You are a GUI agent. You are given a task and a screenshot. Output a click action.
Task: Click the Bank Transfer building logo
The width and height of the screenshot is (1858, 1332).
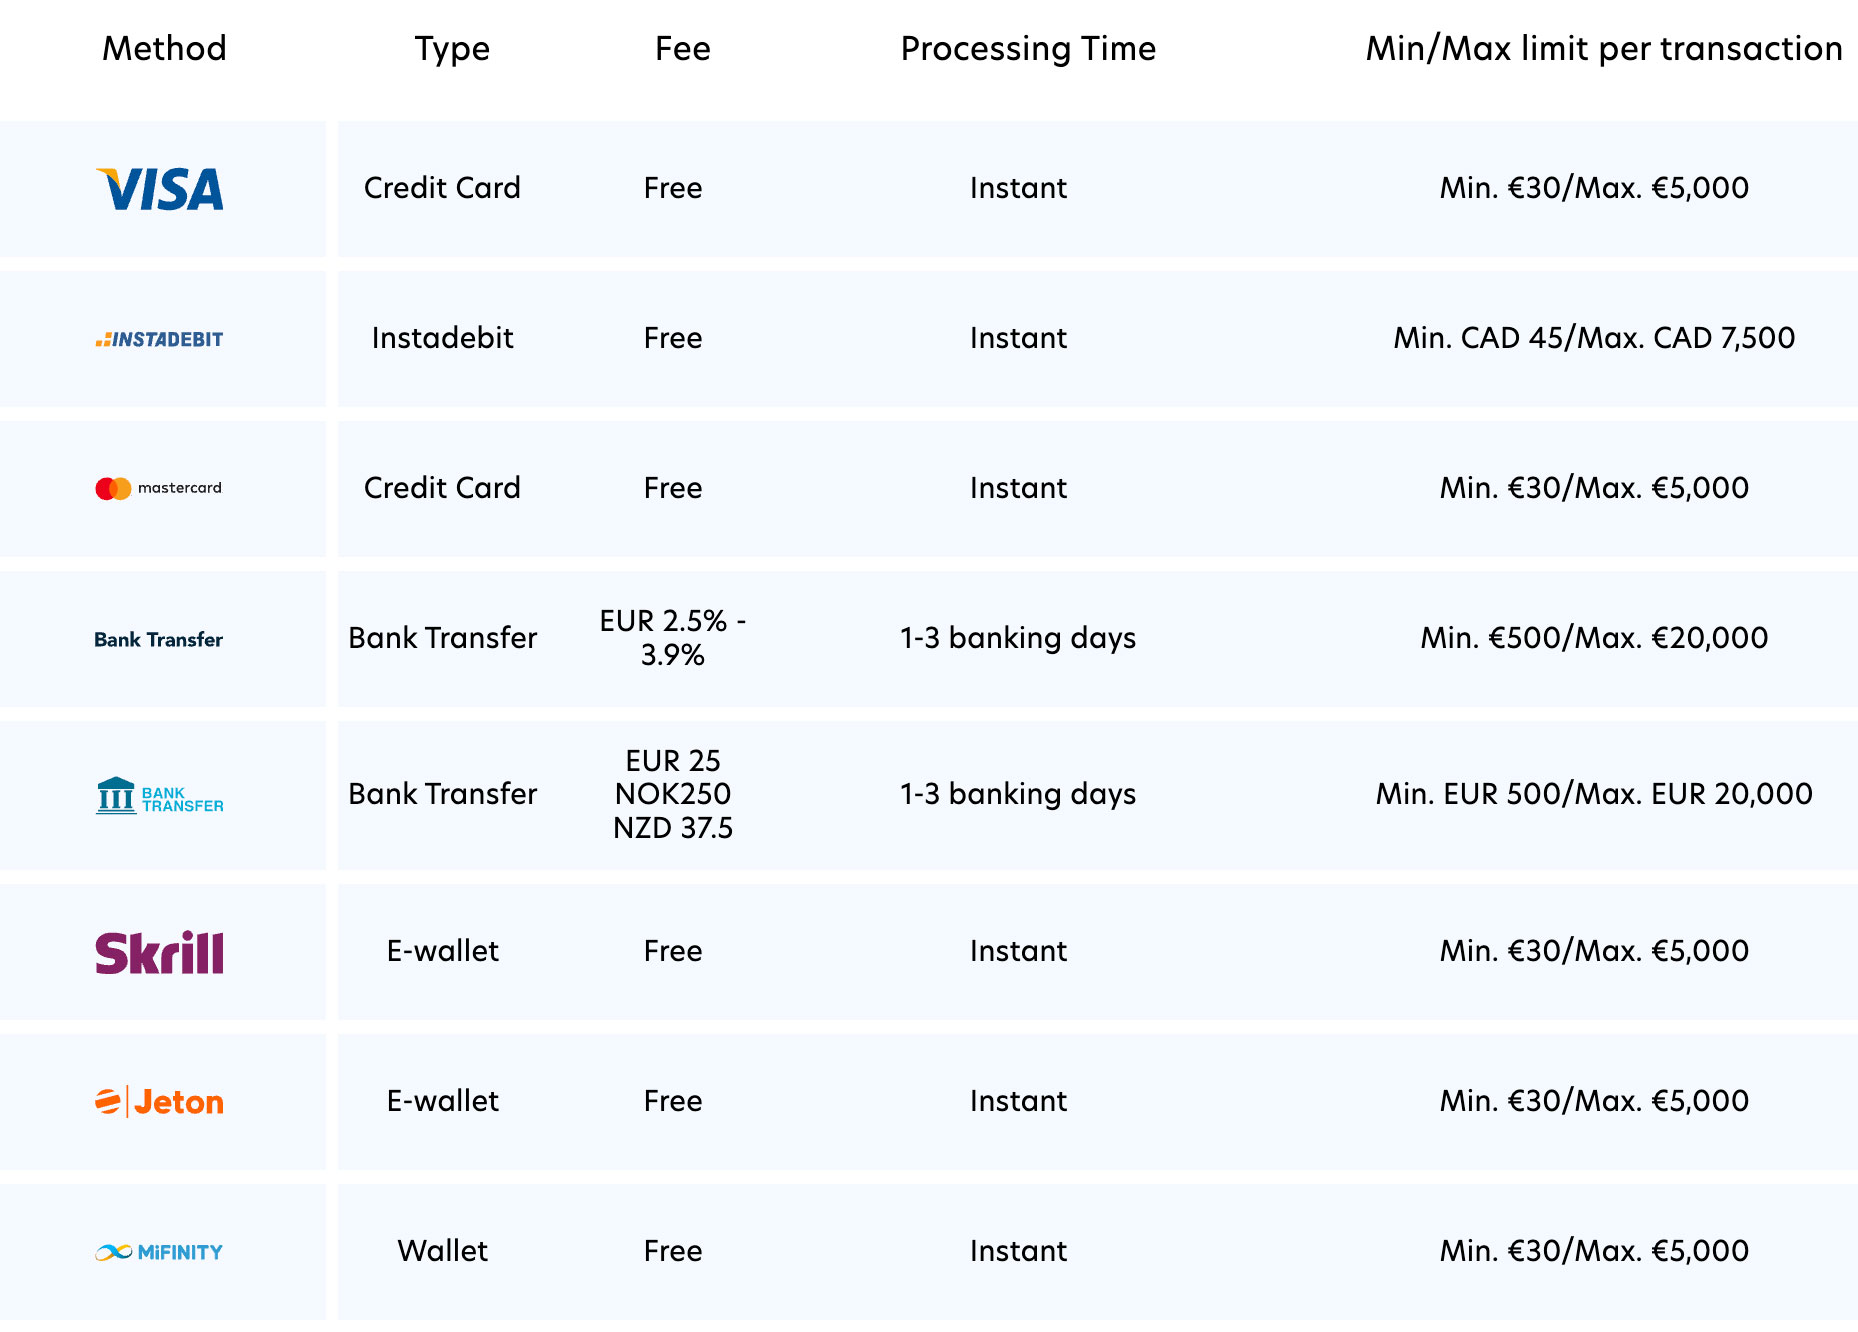[x=159, y=796]
